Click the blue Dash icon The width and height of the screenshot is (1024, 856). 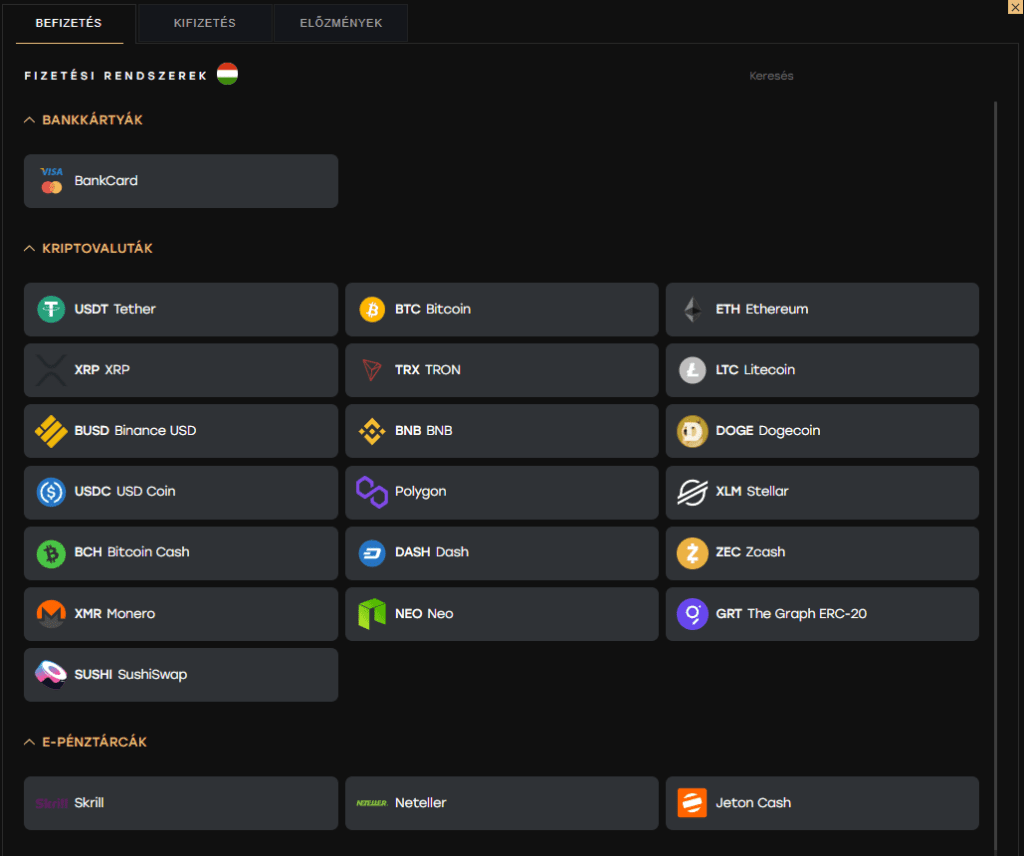[372, 554]
